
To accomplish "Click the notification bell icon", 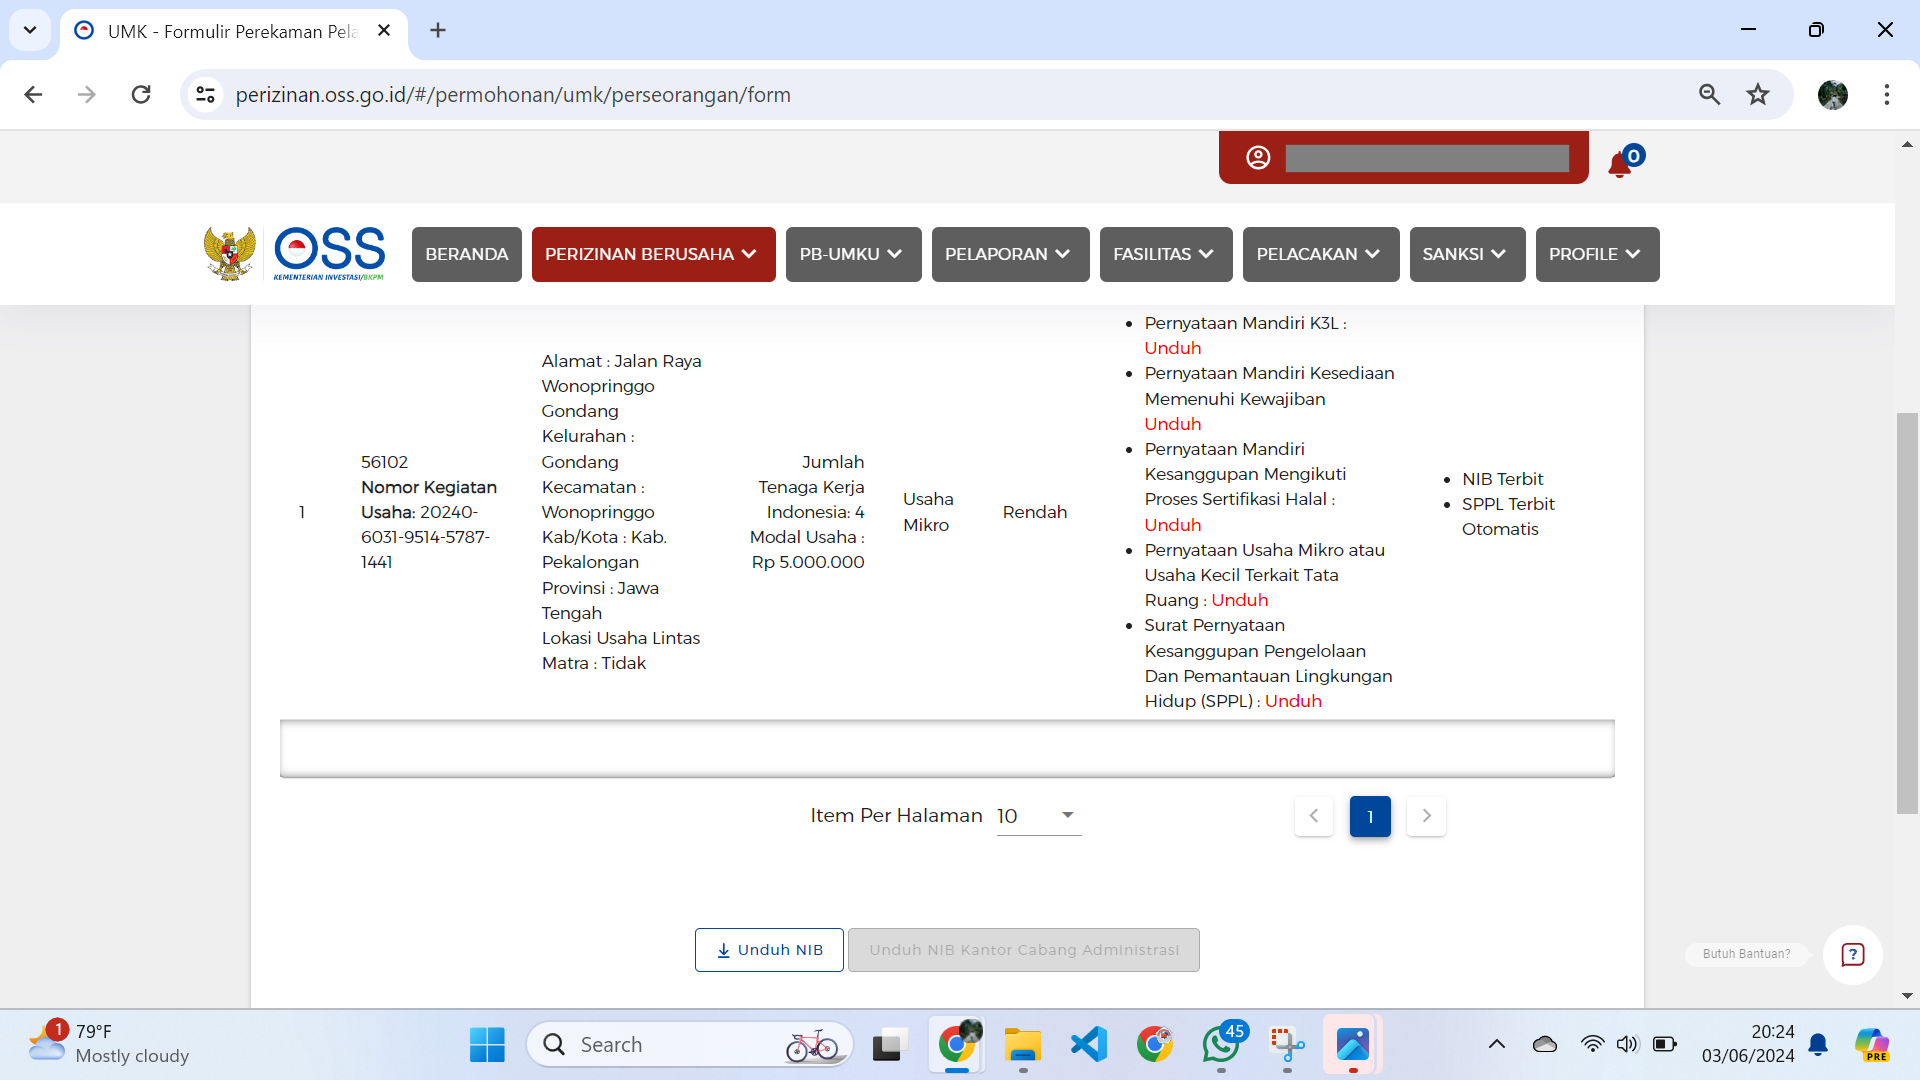I will coord(1620,164).
